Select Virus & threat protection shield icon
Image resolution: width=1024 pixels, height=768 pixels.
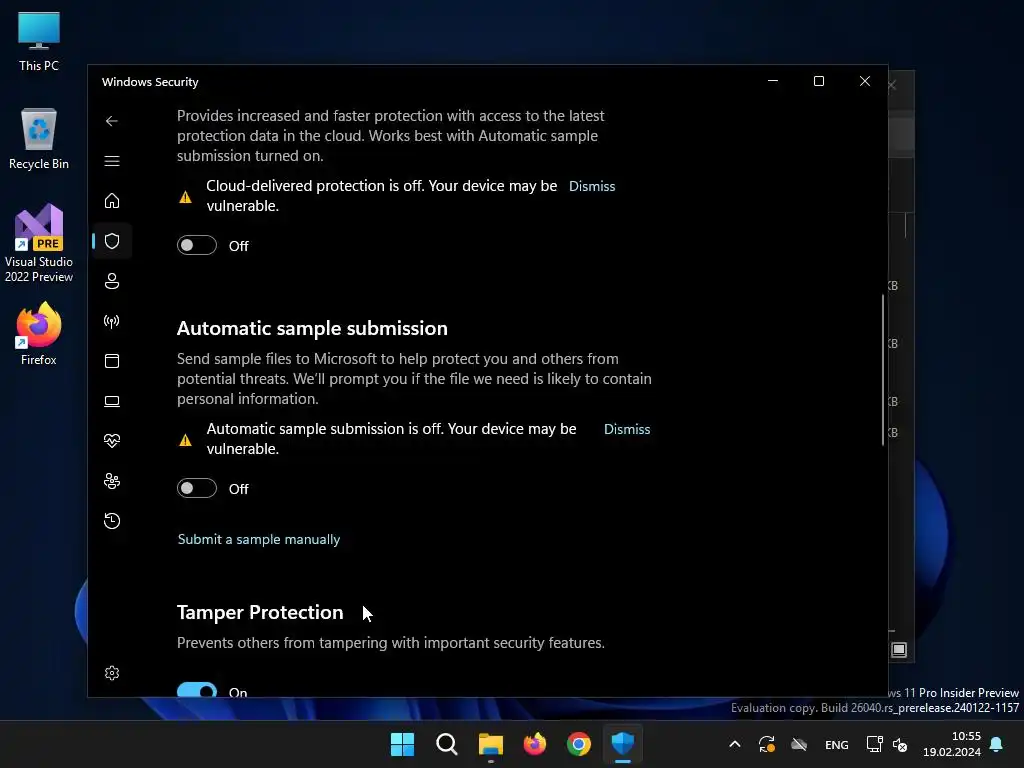click(112, 241)
